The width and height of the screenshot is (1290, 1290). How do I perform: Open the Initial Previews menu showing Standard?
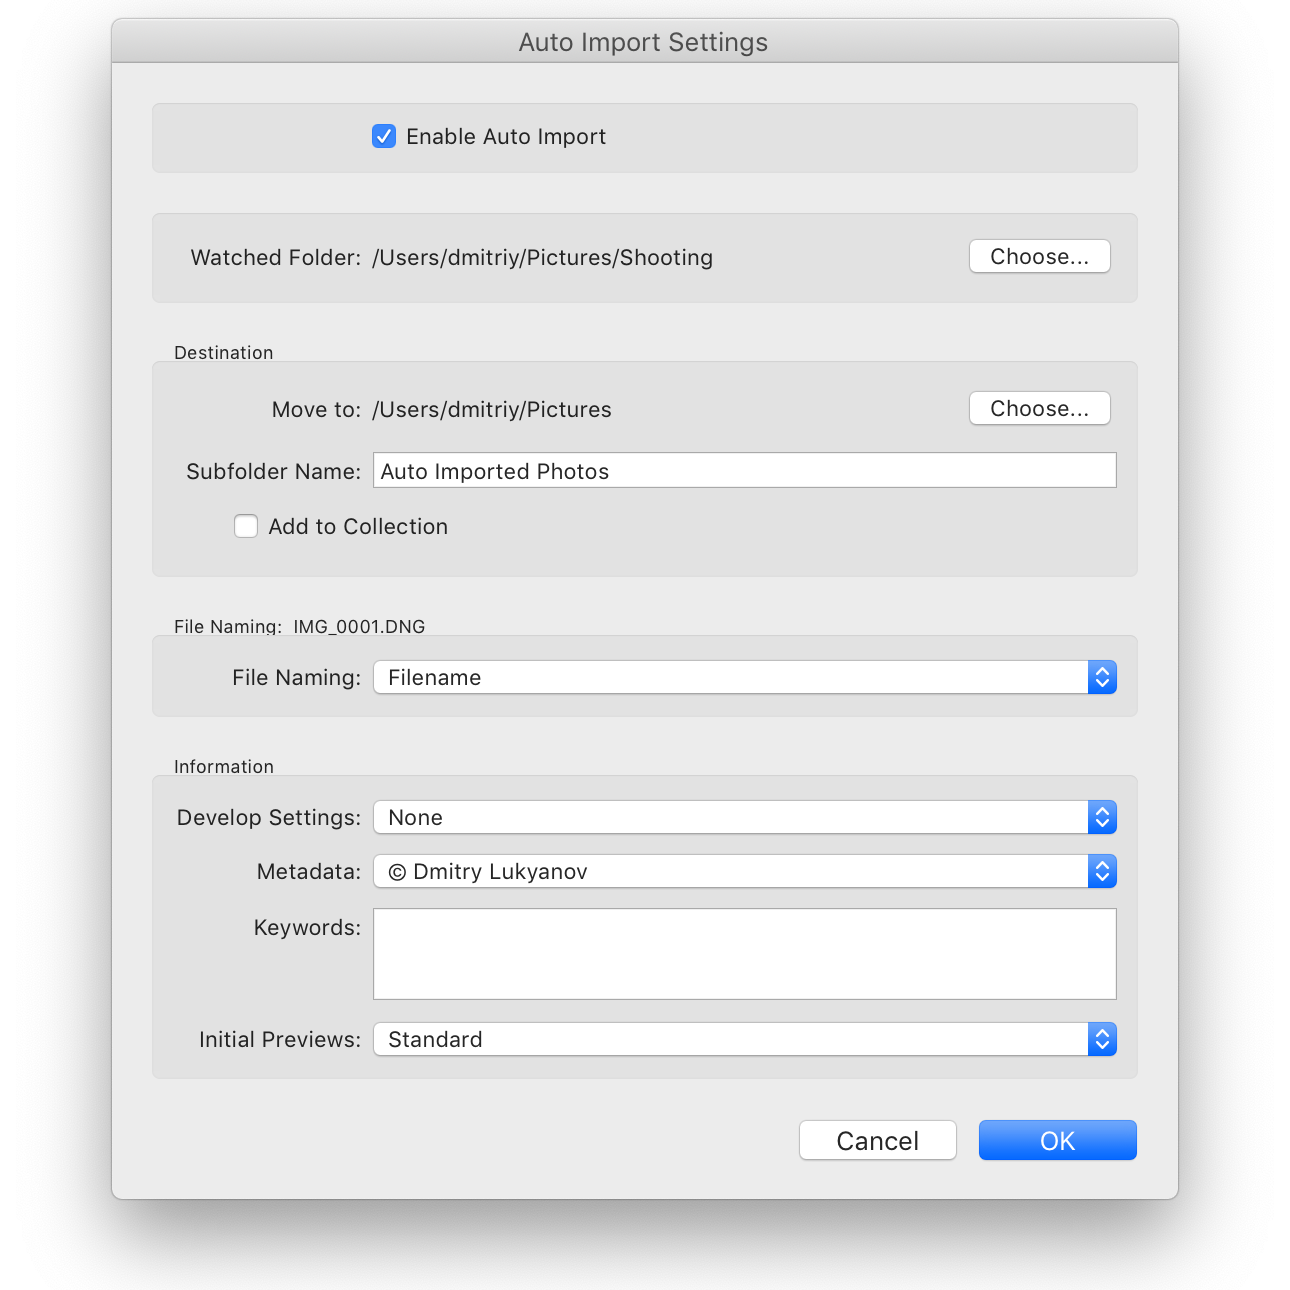point(730,1040)
